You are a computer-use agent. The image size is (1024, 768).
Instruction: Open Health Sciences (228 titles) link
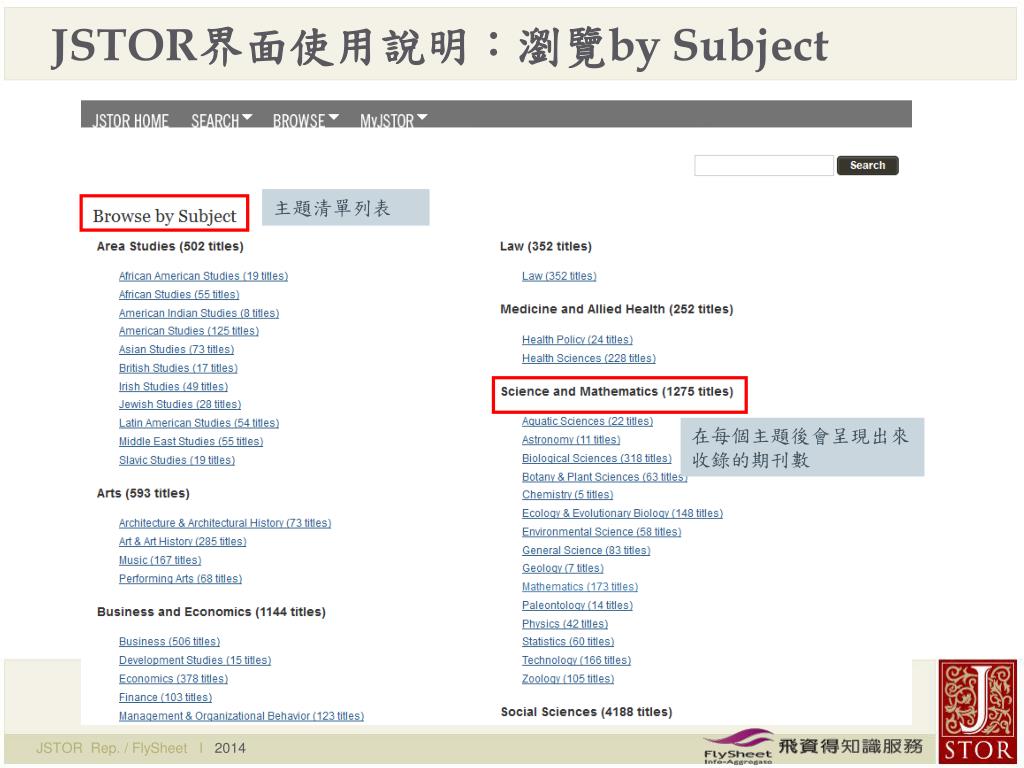pyautogui.click(x=588, y=359)
